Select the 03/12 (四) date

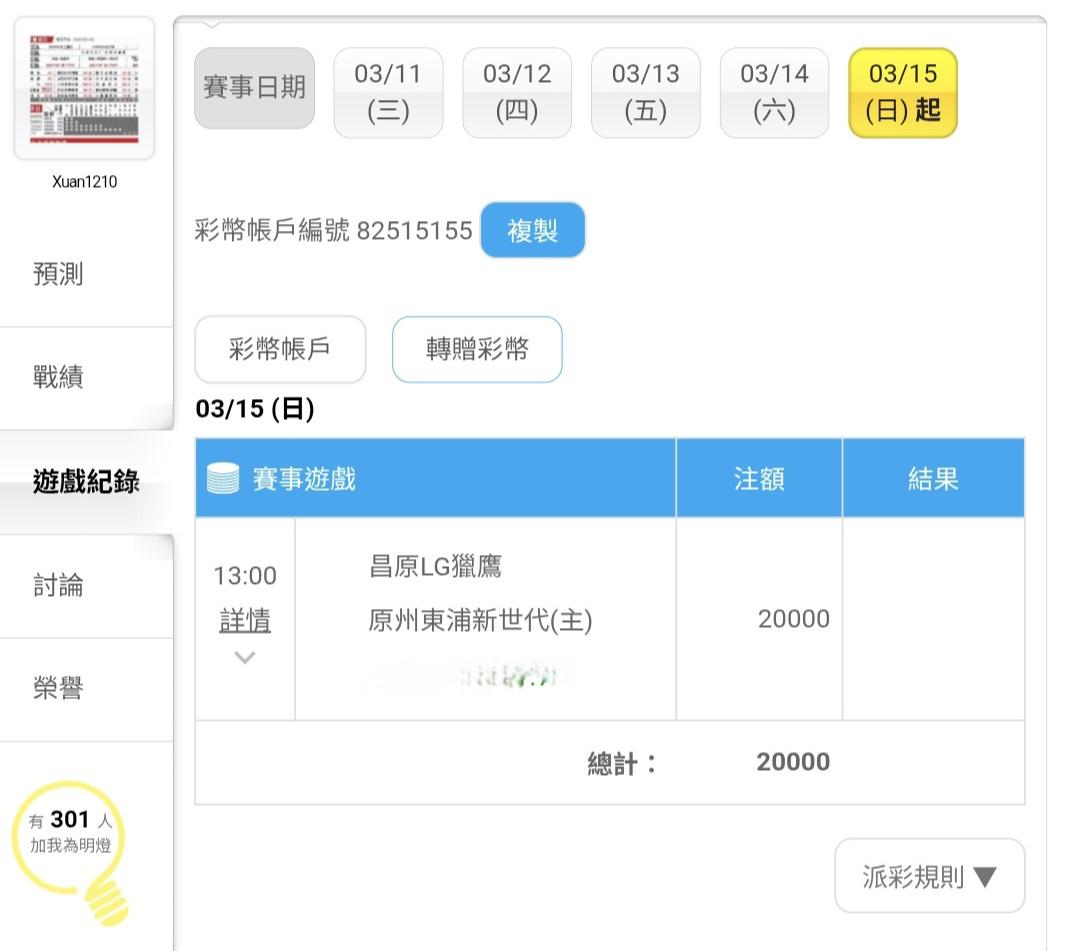pyautogui.click(x=517, y=92)
